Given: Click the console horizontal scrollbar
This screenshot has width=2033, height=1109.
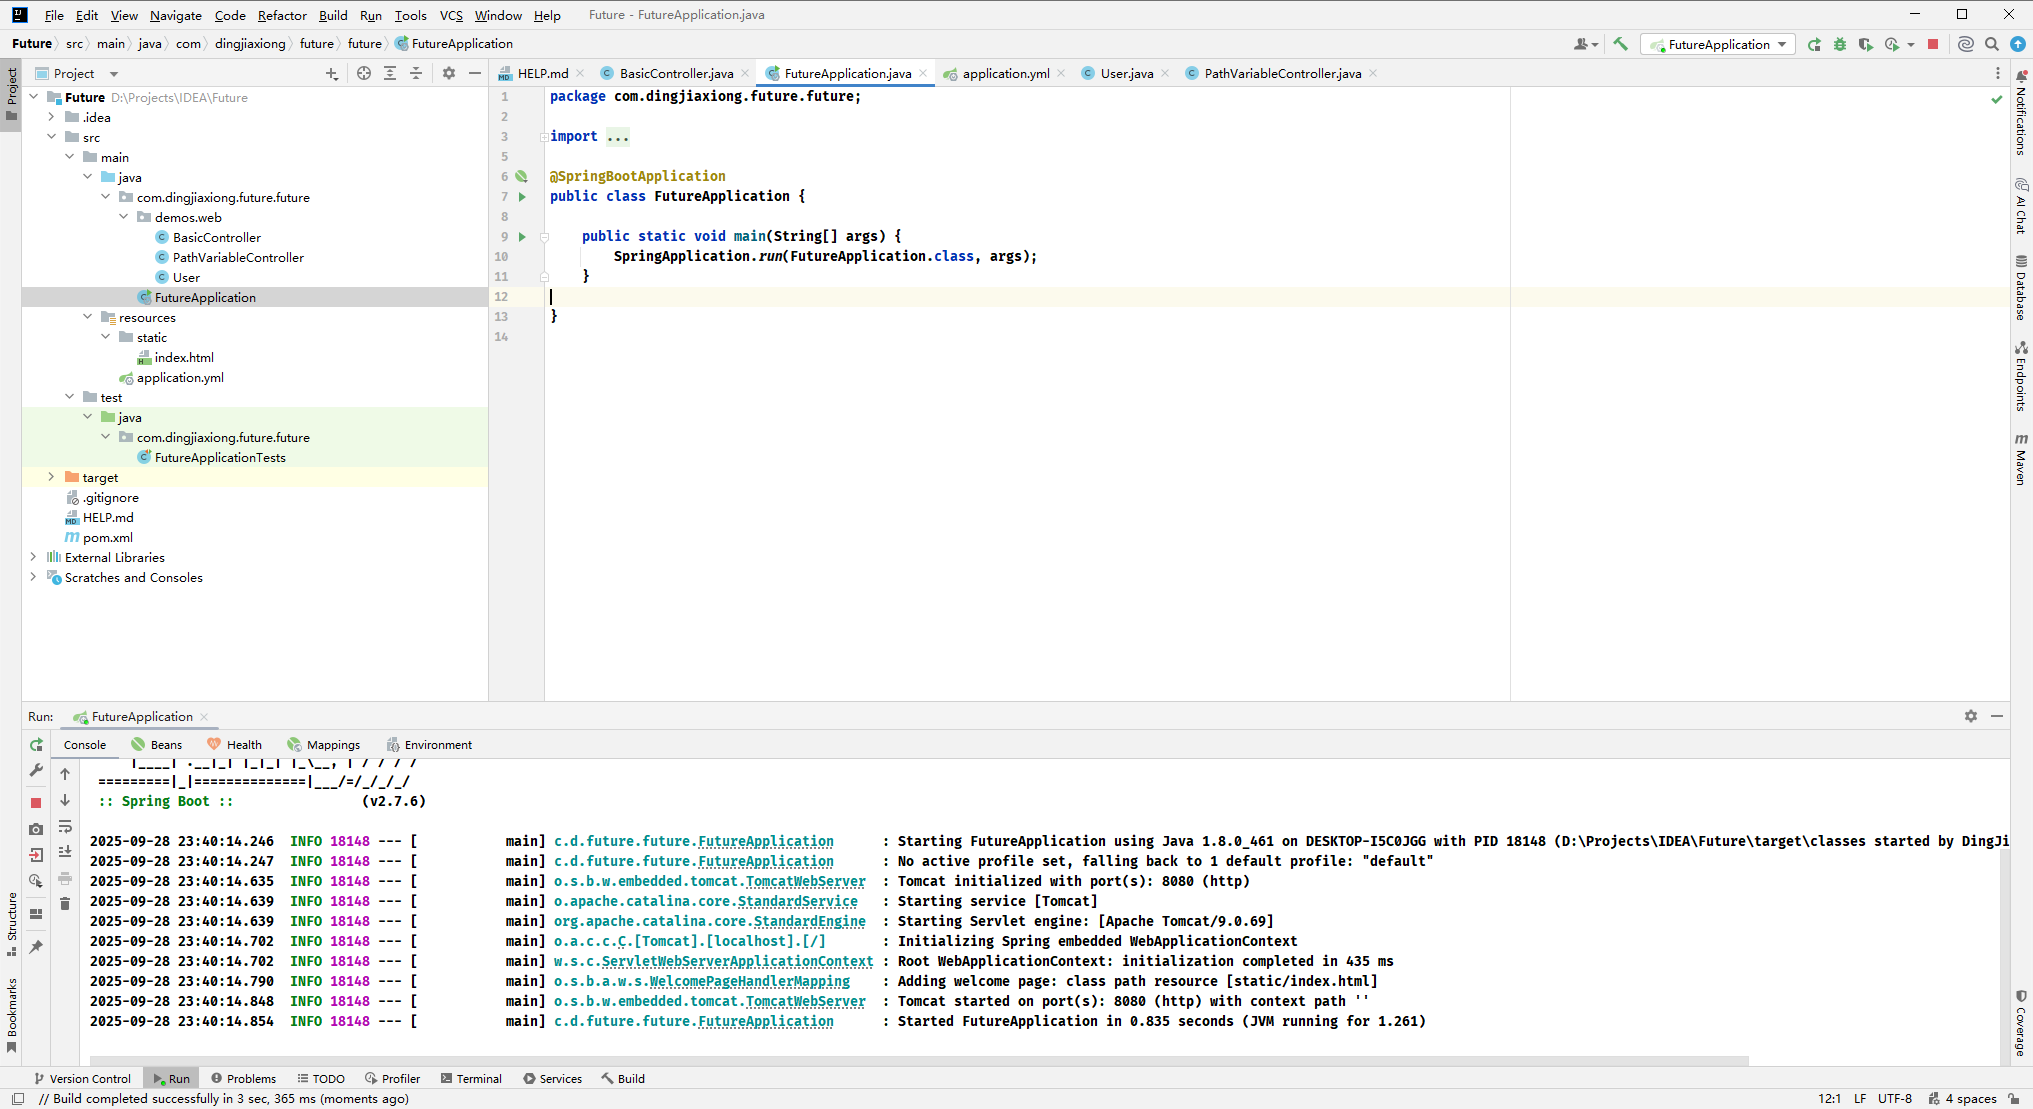Looking at the screenshot, I should coord(918,1060).
